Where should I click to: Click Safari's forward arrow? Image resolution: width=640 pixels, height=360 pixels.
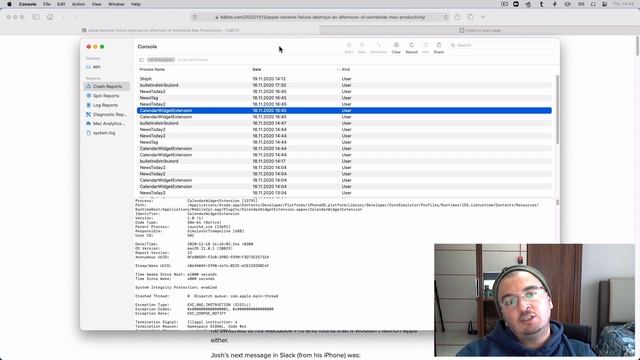75,17
